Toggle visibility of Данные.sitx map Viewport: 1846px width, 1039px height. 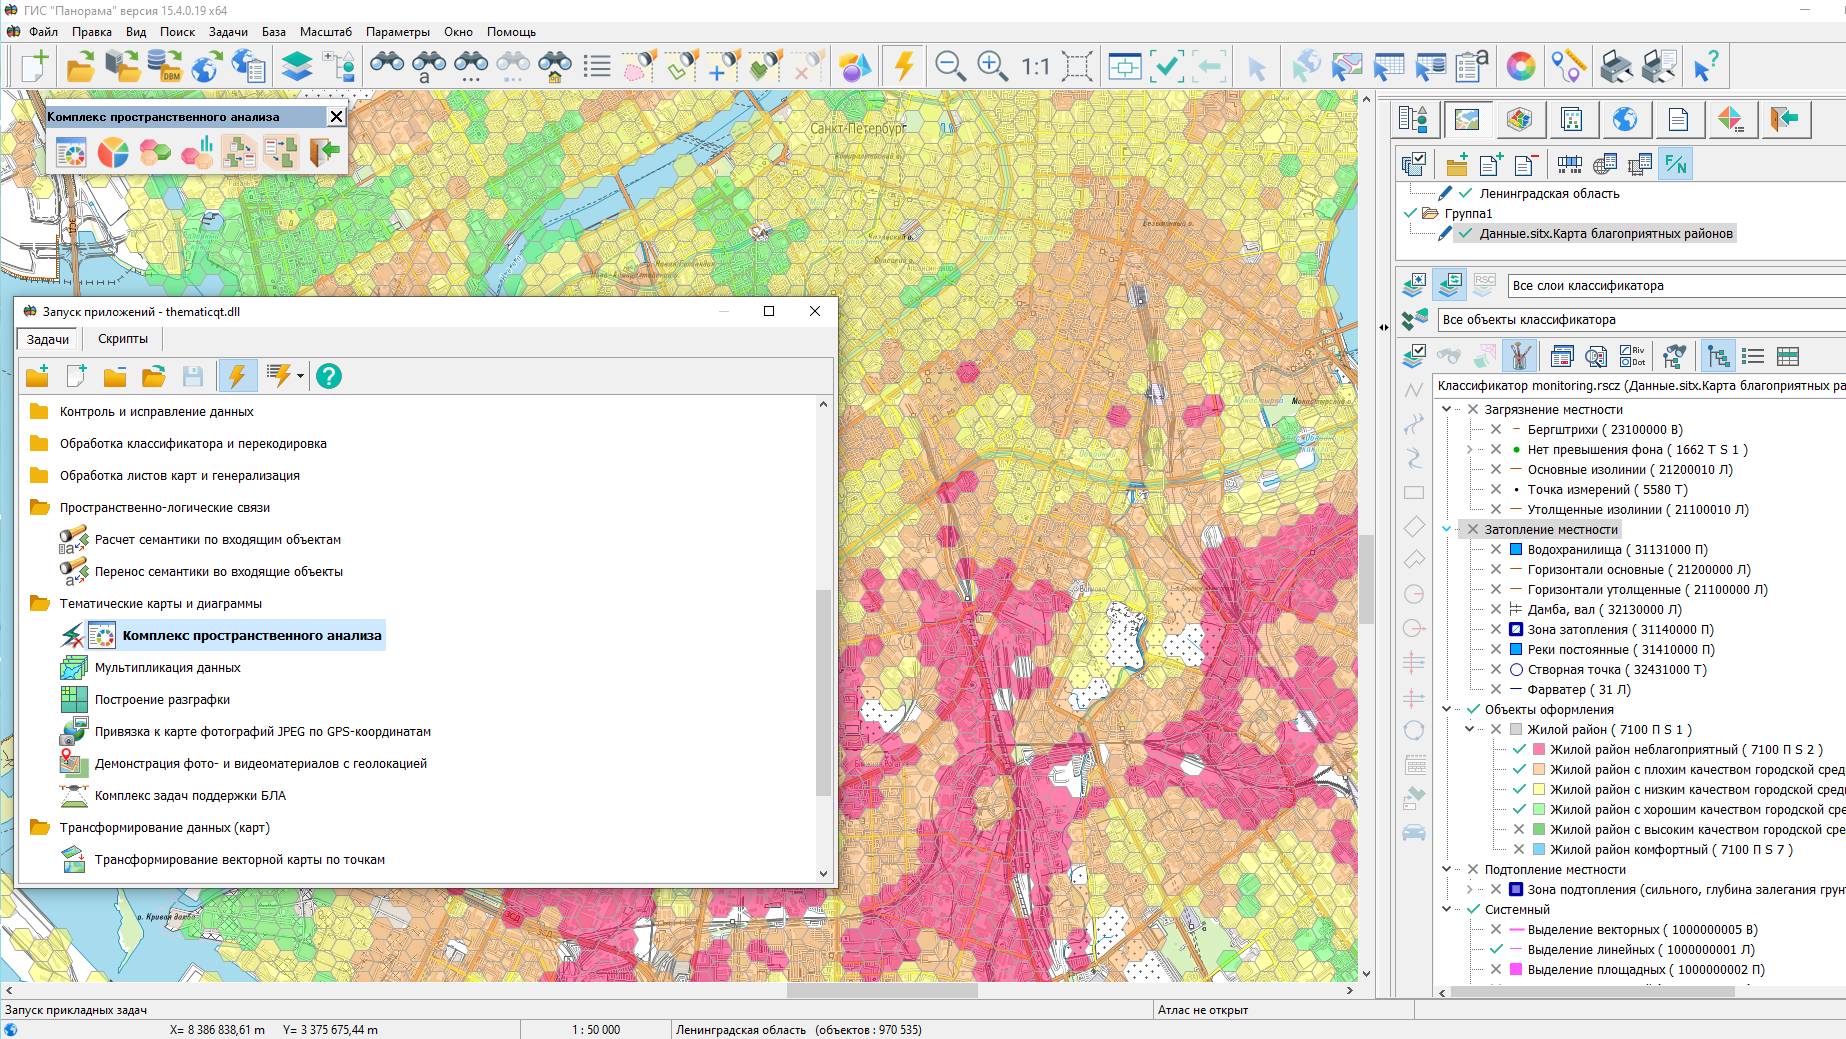click(1465, 233)
